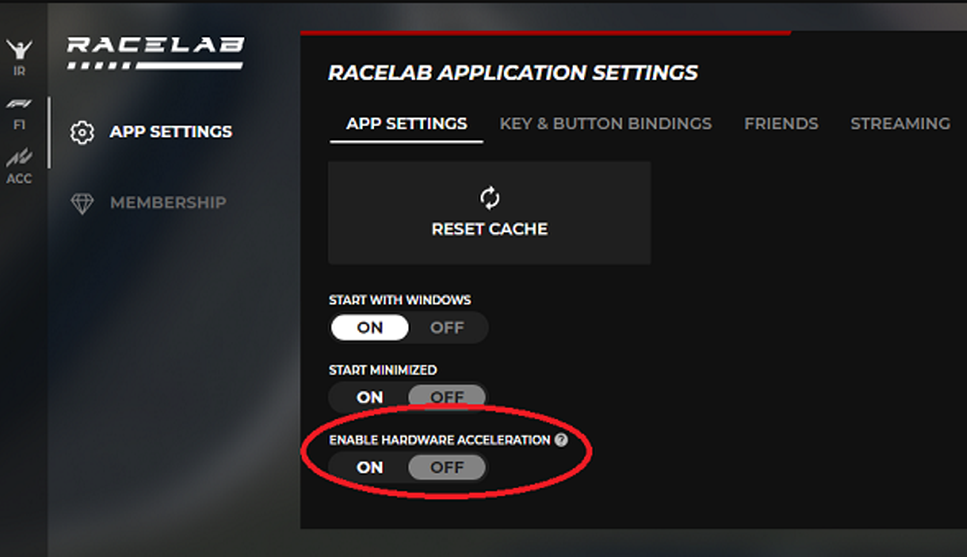The height and width of the screenshot is (557, 967).
Task: Select the F1 game icon
Action: (19, 110)
